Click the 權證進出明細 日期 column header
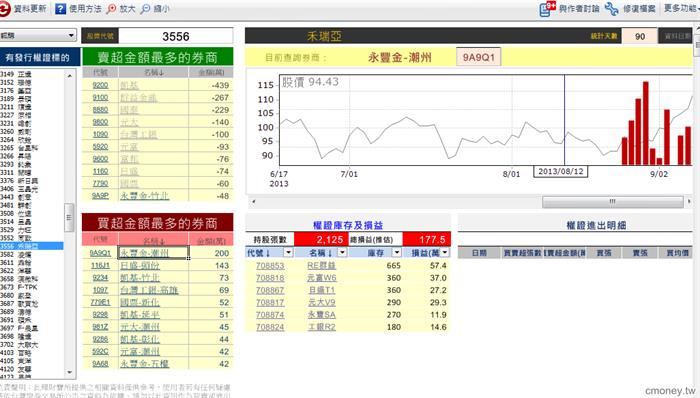Viewport: 700px width, 398px height. pyautogui.click(x=479, y=253)
